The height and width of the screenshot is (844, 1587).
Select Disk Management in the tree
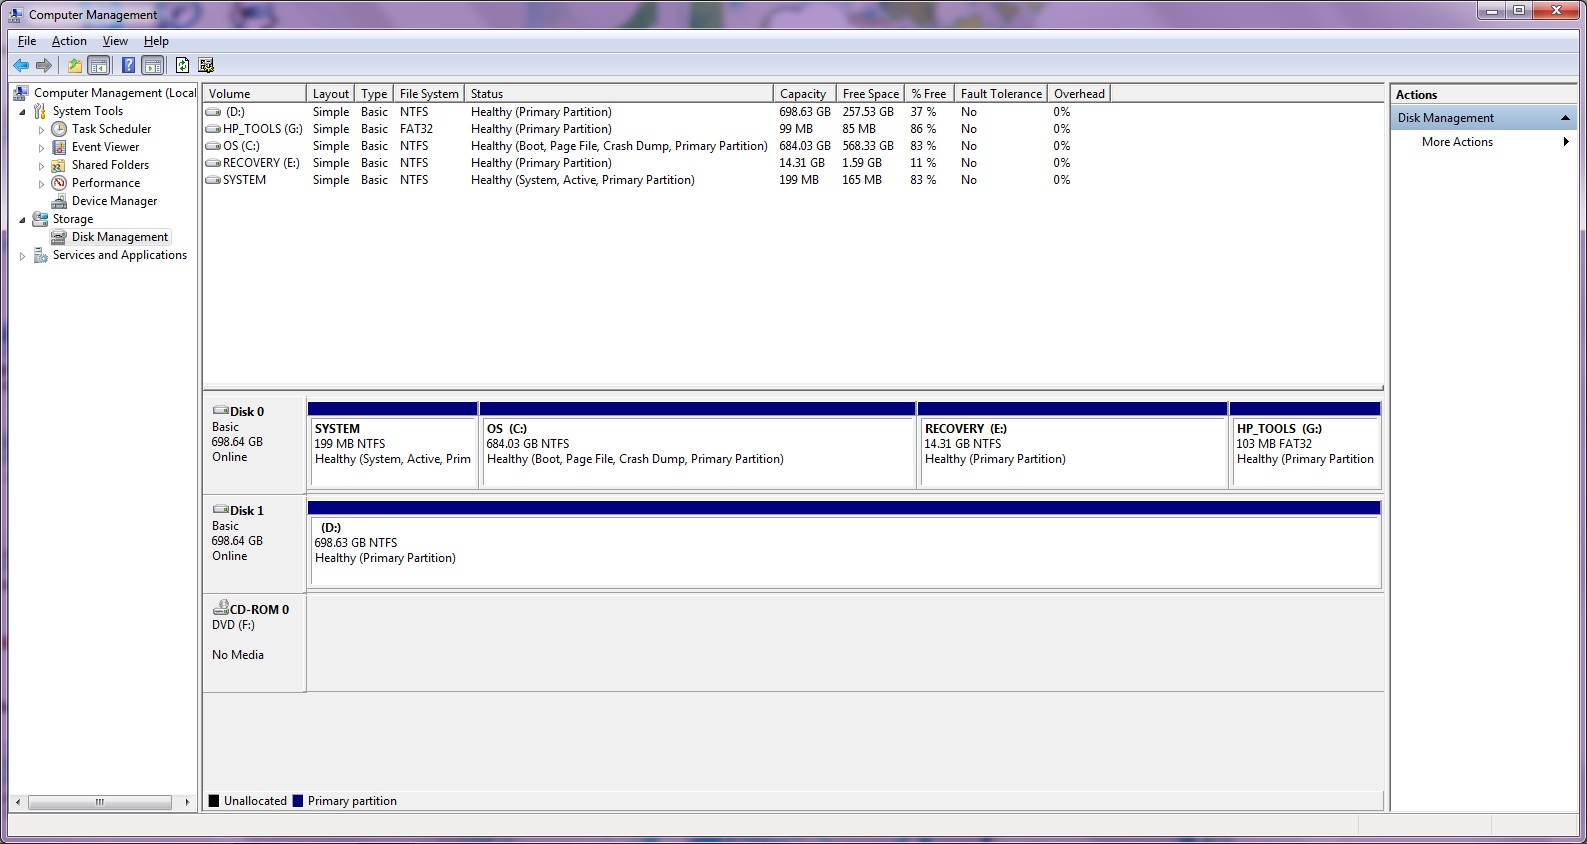(120, 237)
